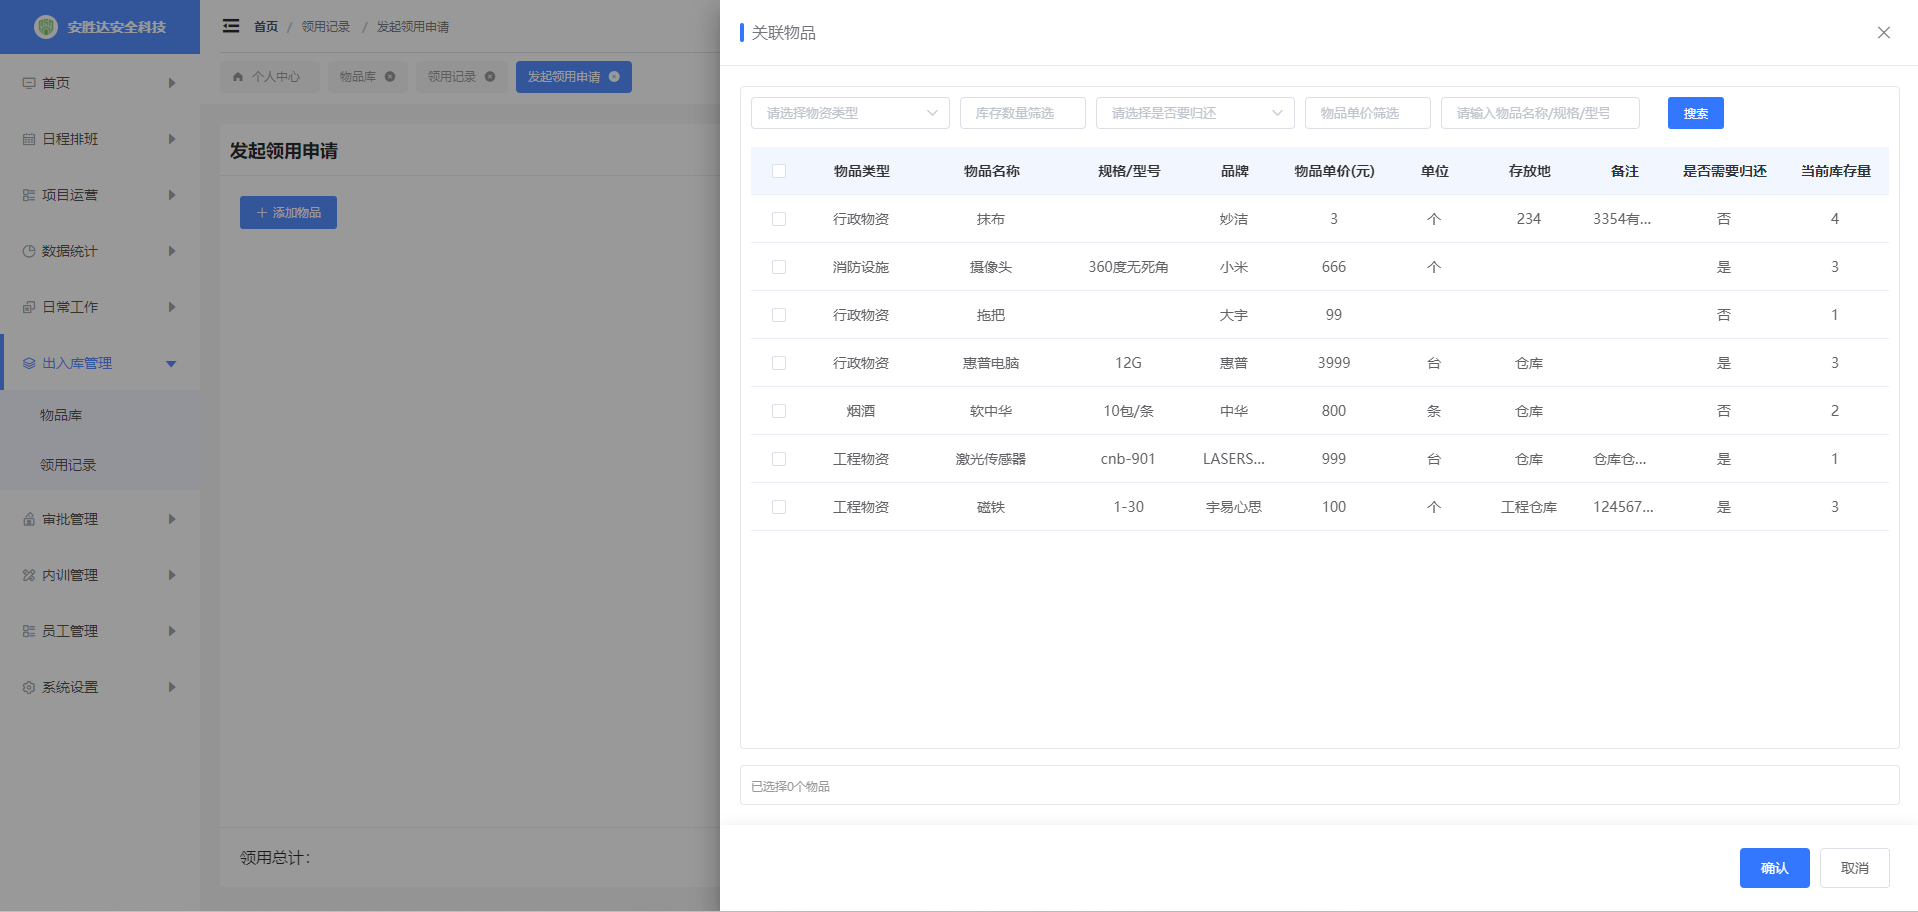Click the blue 搜索 button
Image resolution: width=1918 pixels, height=912 pixels.
coord(1695,113)
